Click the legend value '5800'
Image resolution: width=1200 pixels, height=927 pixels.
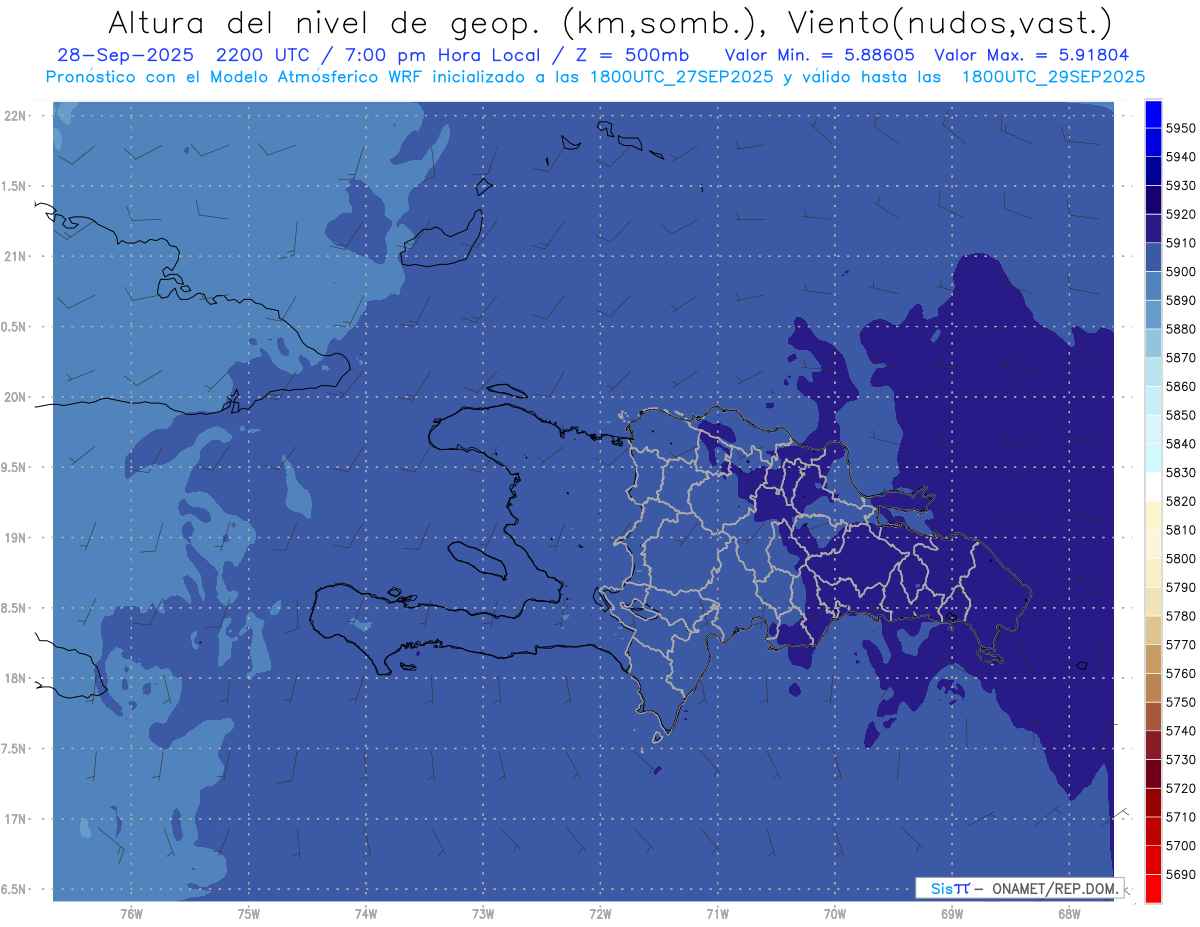(1181, 558)
